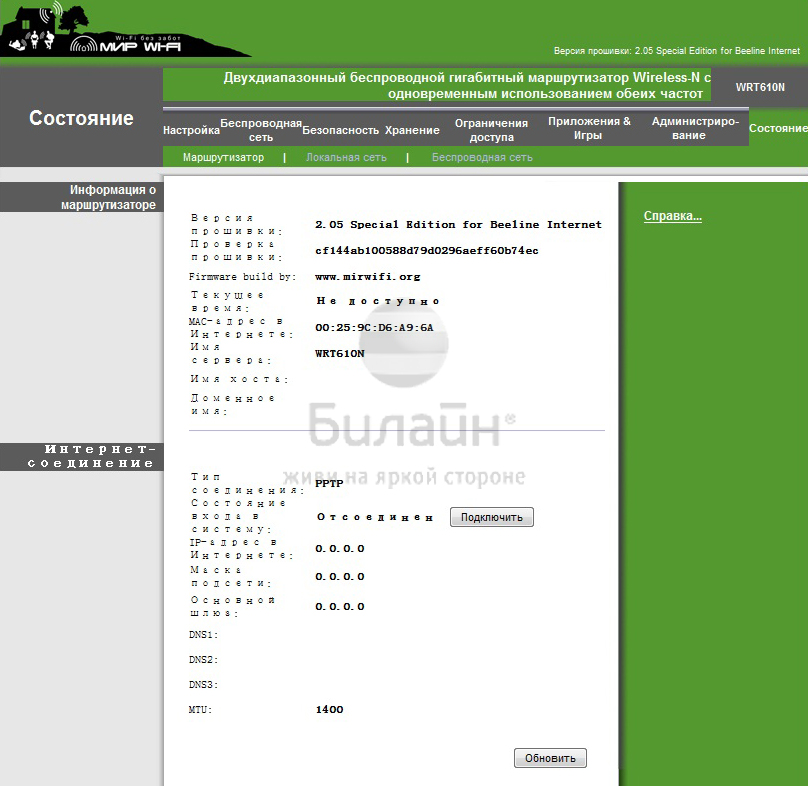Click the Имя хоста: label
808x786 pixels.
coord(240,379)
